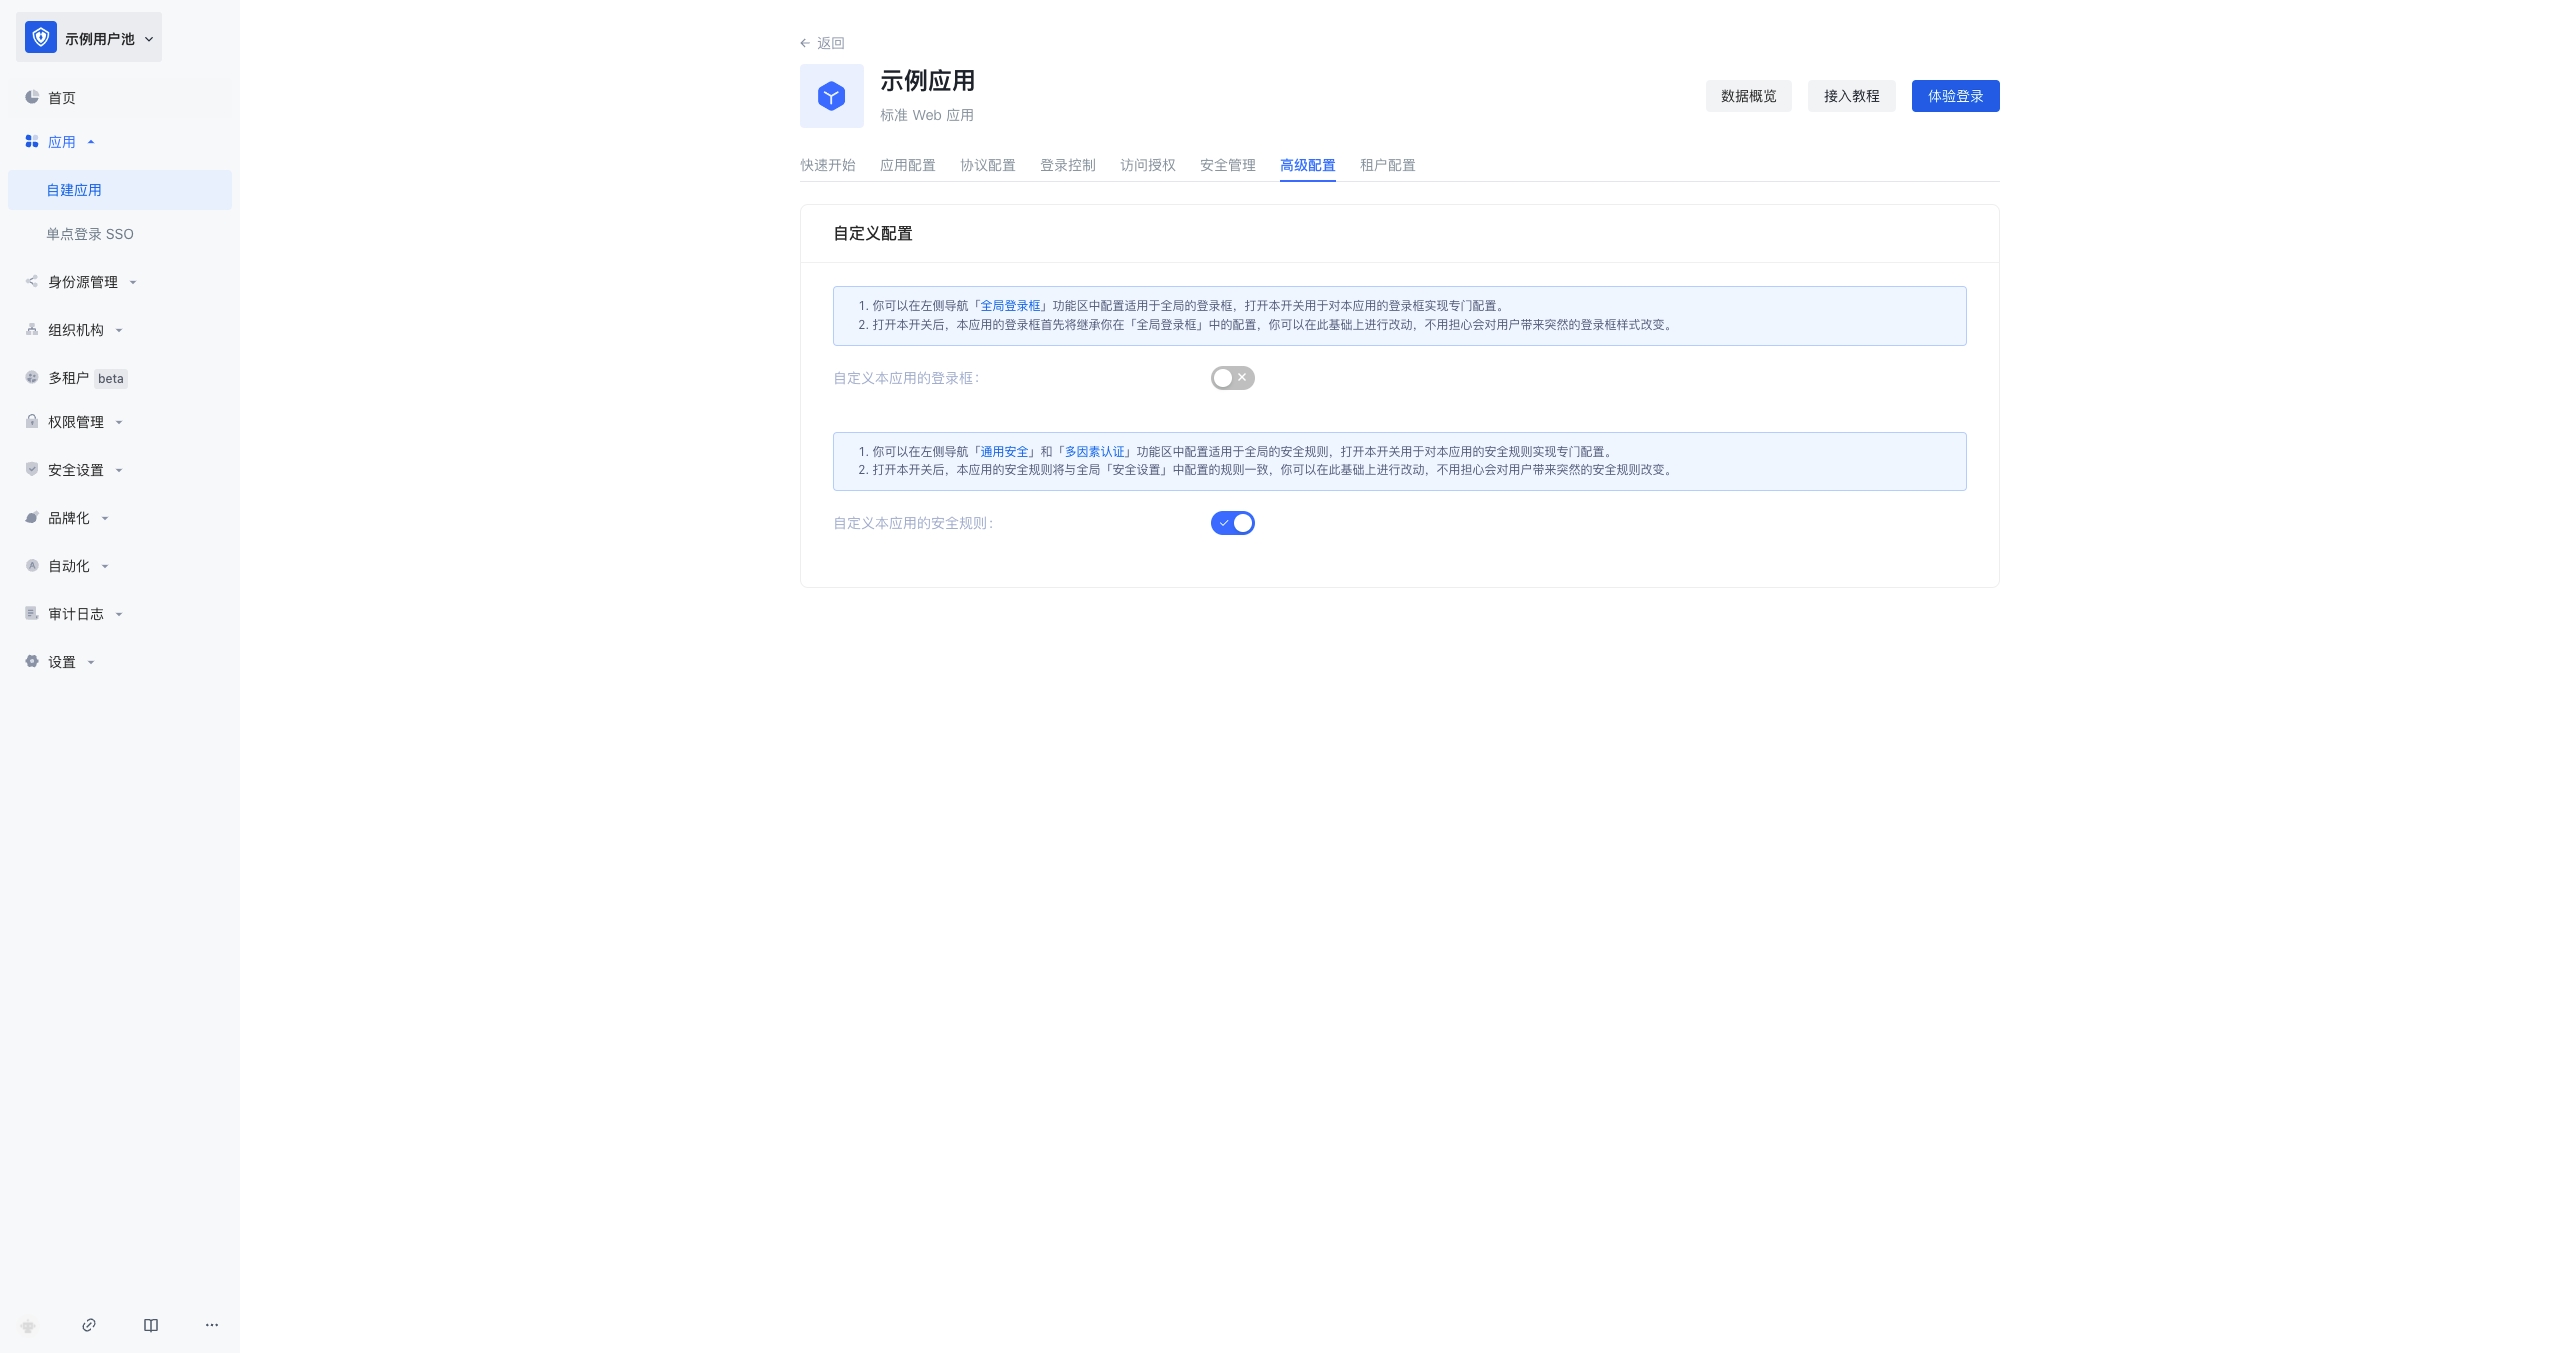
Task: Open the 全局登录框 link in the notice
Action: coord(1010,306)
